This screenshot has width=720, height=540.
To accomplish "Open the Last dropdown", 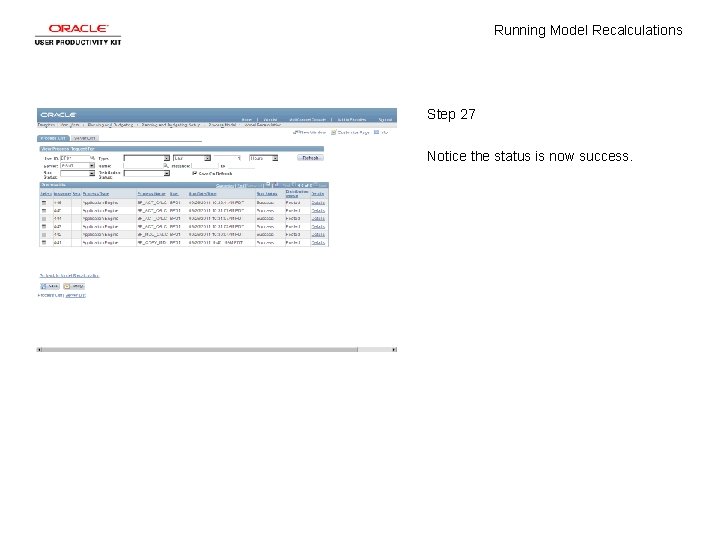I will coord(191,158).
